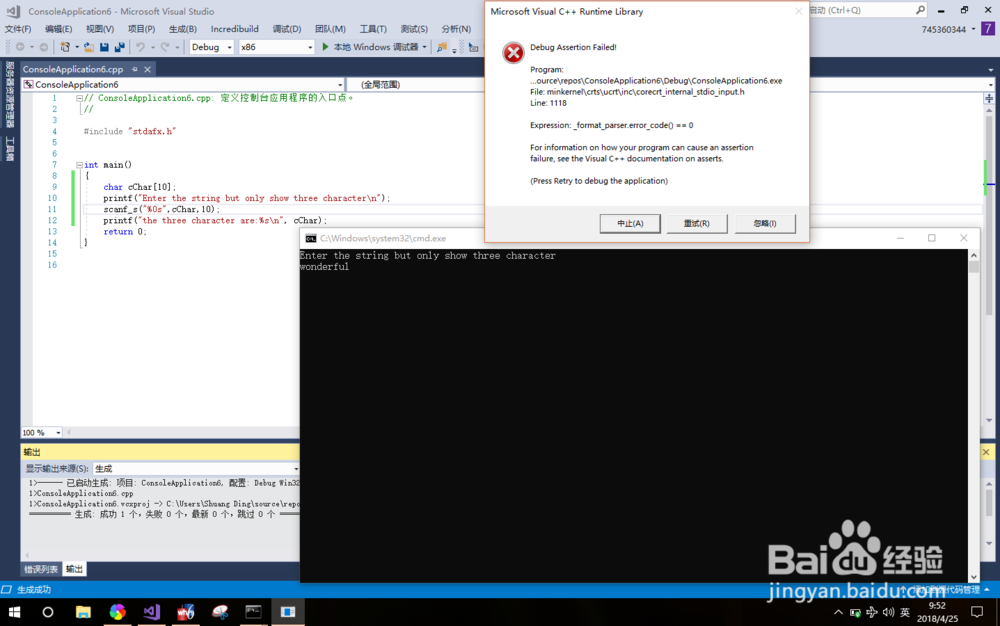The width and height of the screenshot is (1000, 626).
Task: Click the 英 input language indicator
Action: point(904,613)
